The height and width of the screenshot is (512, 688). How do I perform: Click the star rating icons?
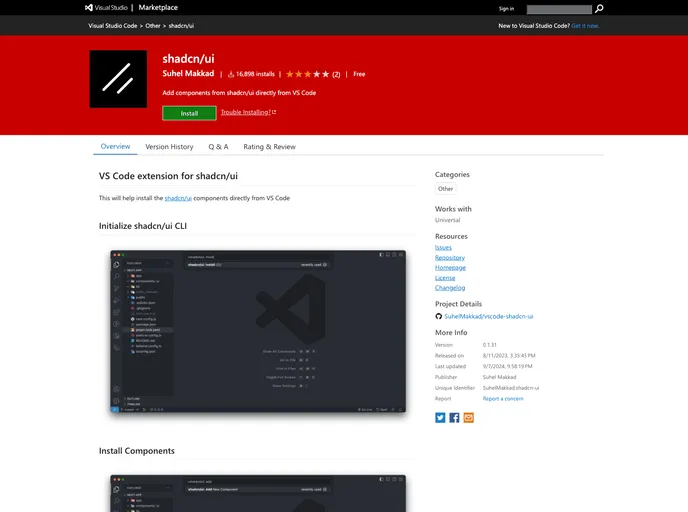pos(307,74)
